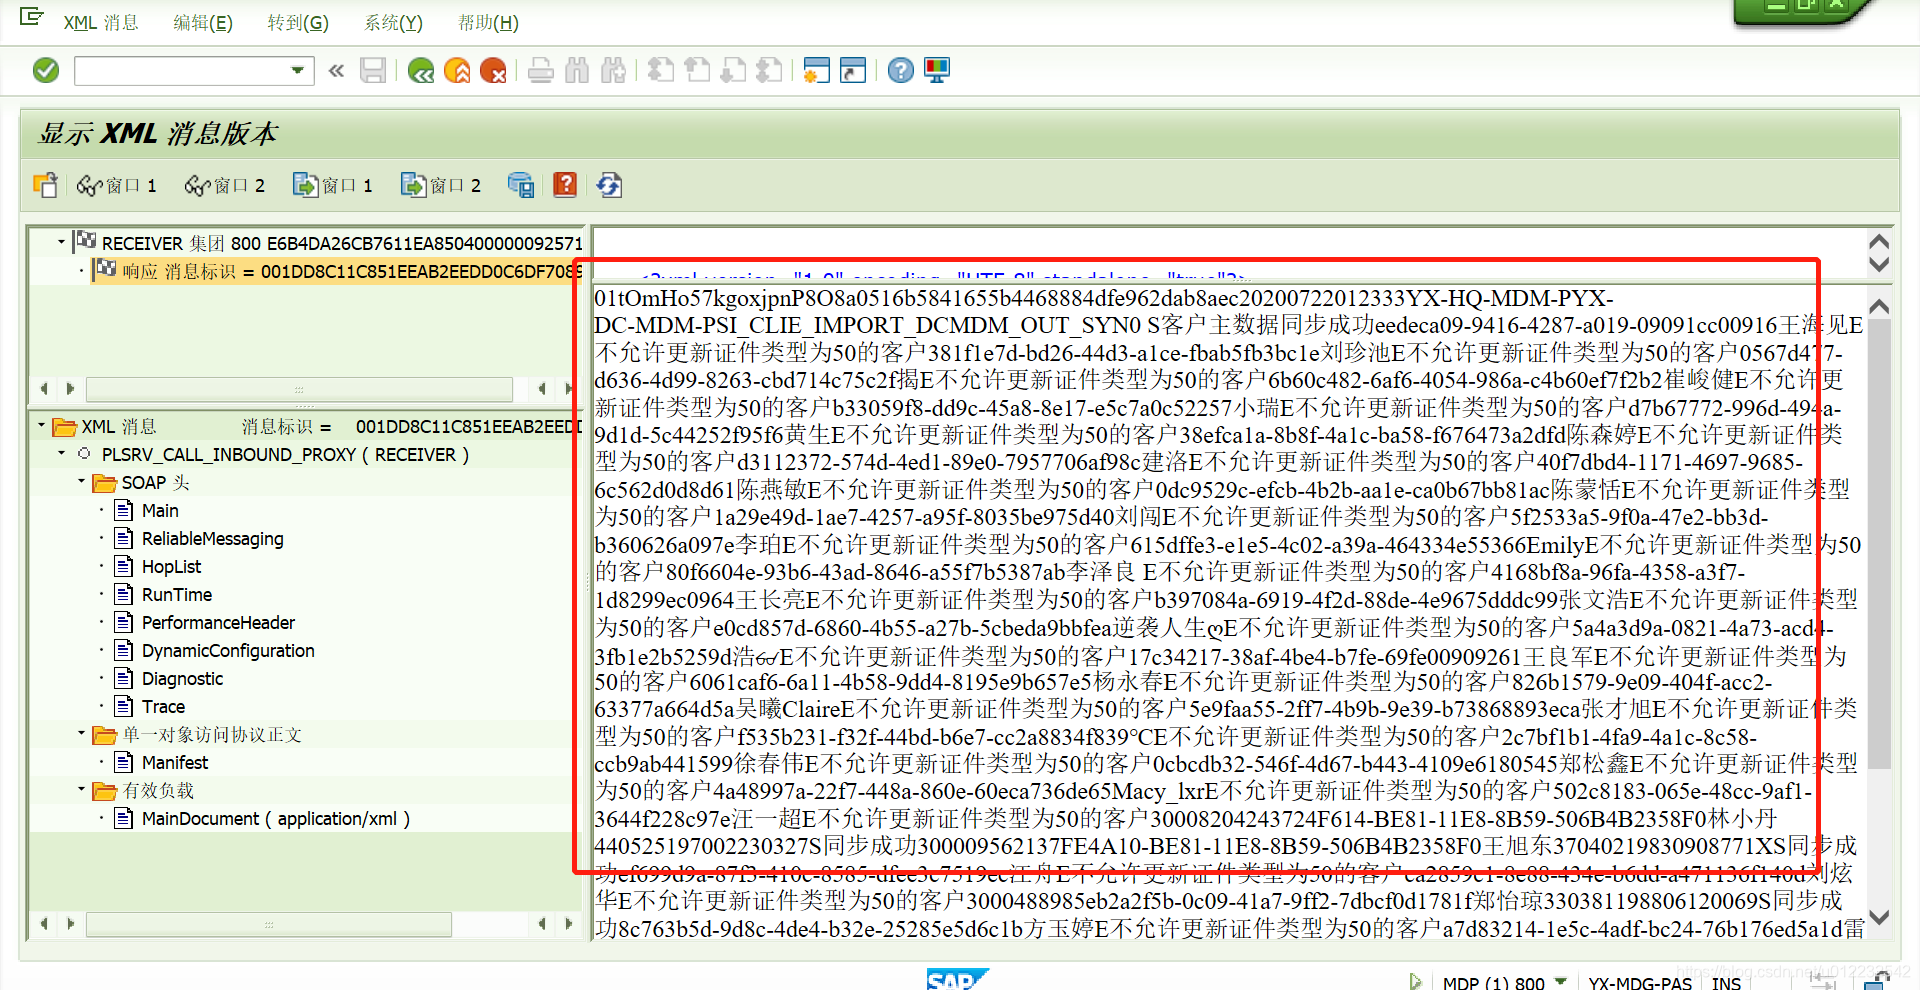Viewport: 1920px width, 990px height.
Task: Open the Trace item
Action: (x=163, y=707)
